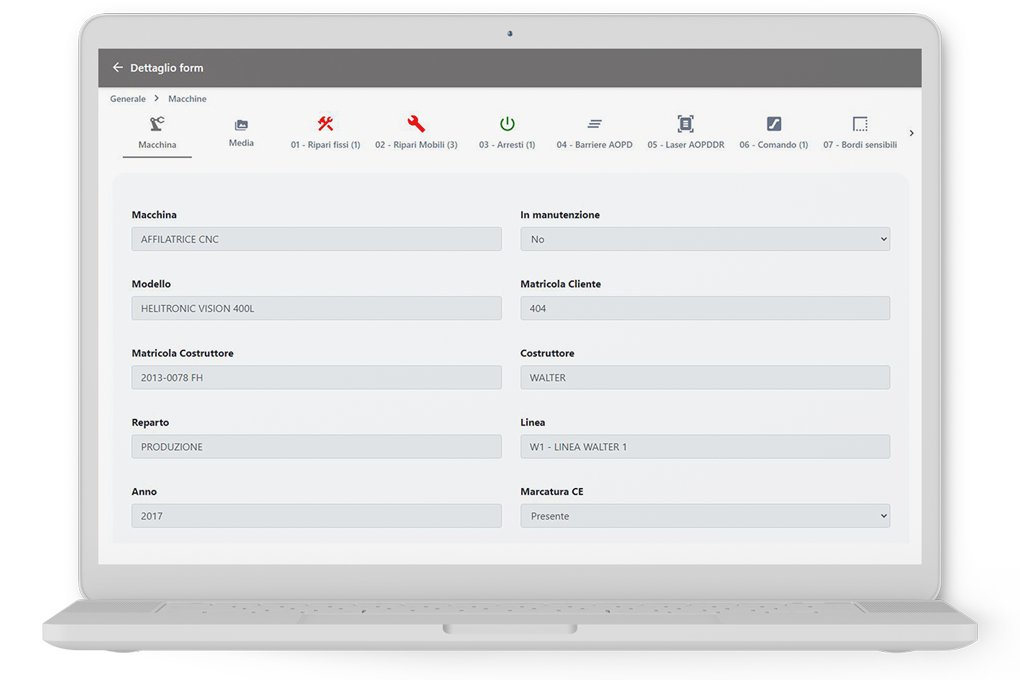Click the Barriere AOPD lines icon
1020x680 pixels.
point(595,124)
